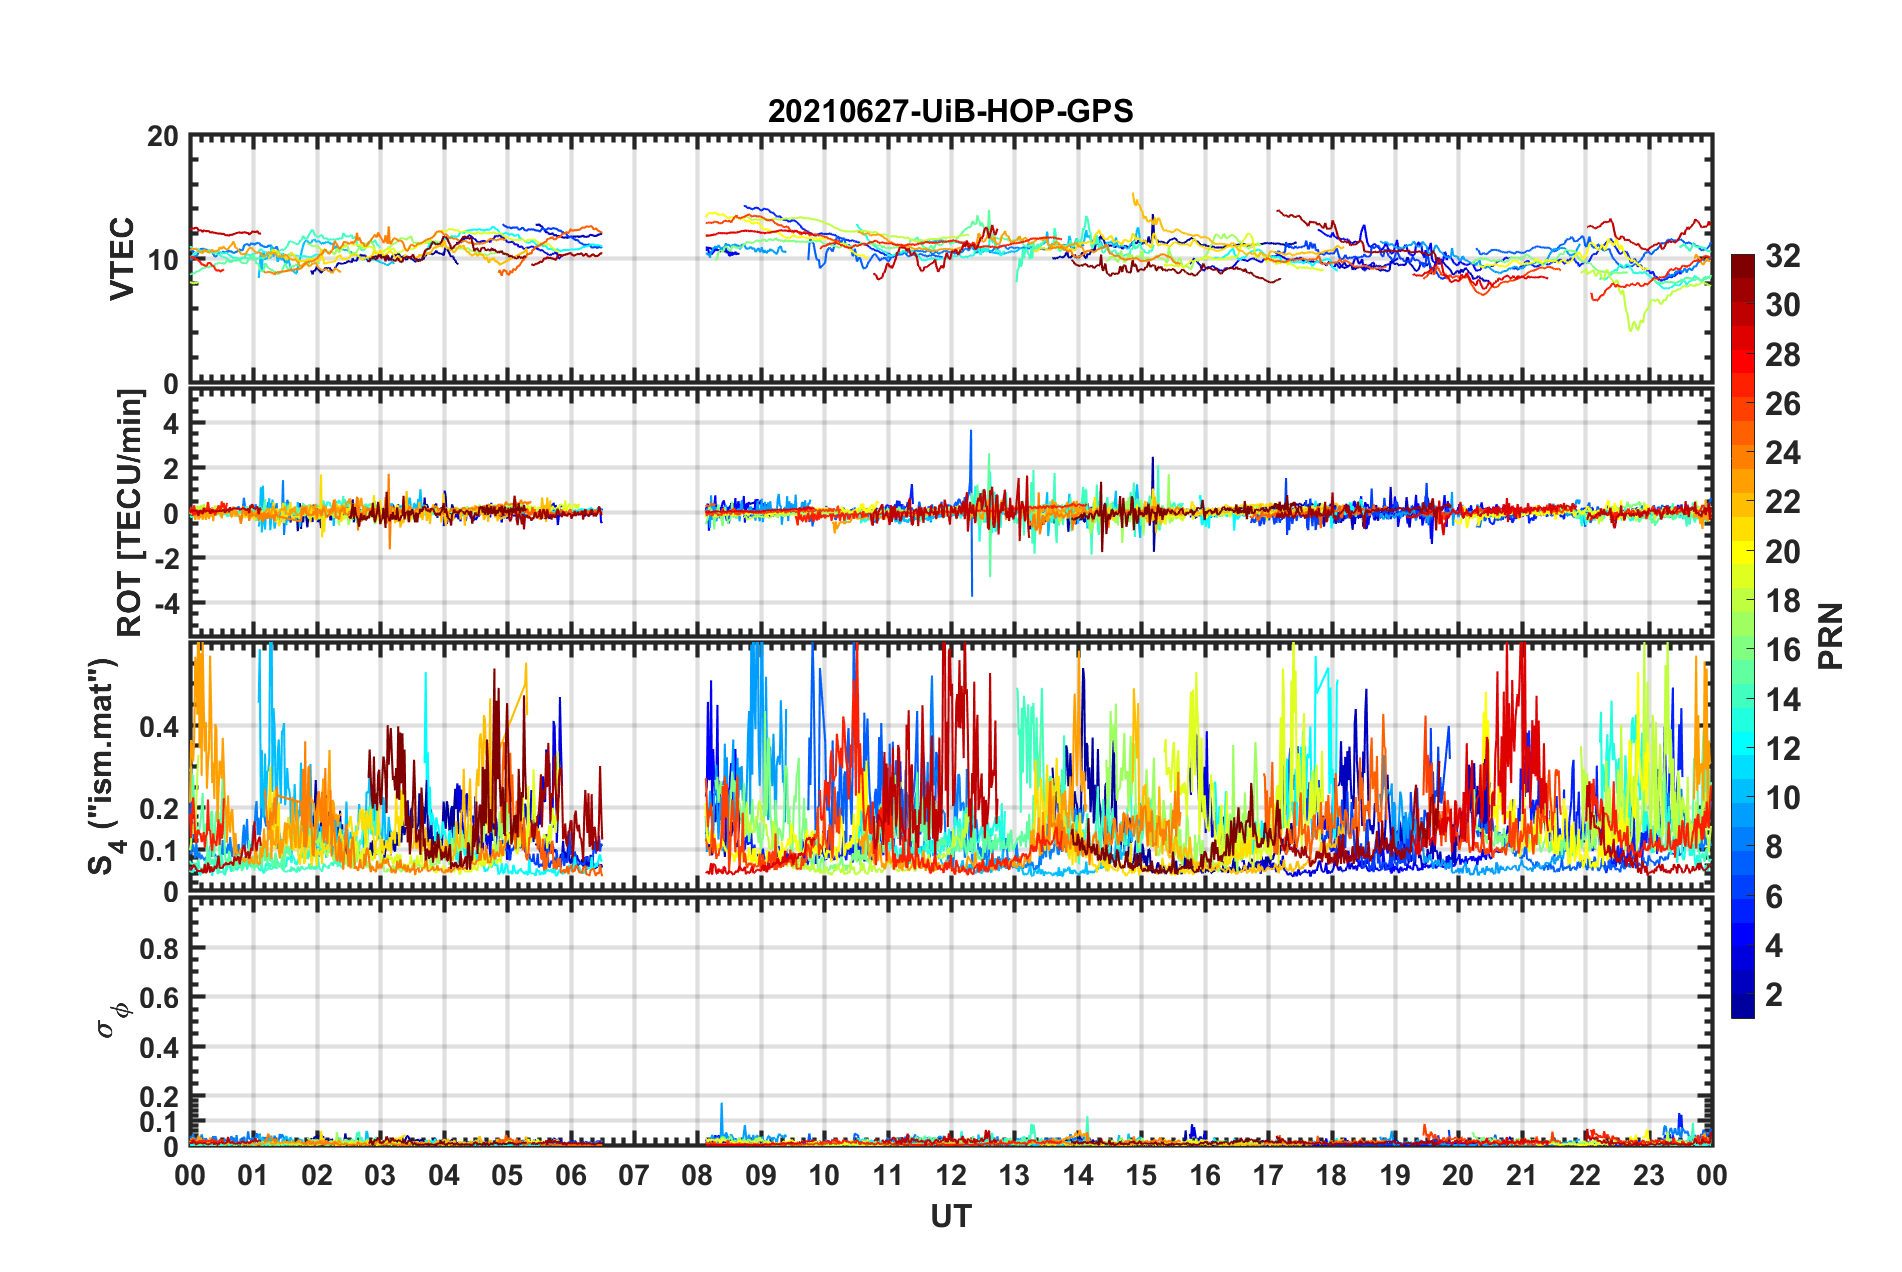The width and height of the screenshot is (1902, 1272).
Task: Select the "6" tick on PRN colorbar
Action: click(1774, 897)
